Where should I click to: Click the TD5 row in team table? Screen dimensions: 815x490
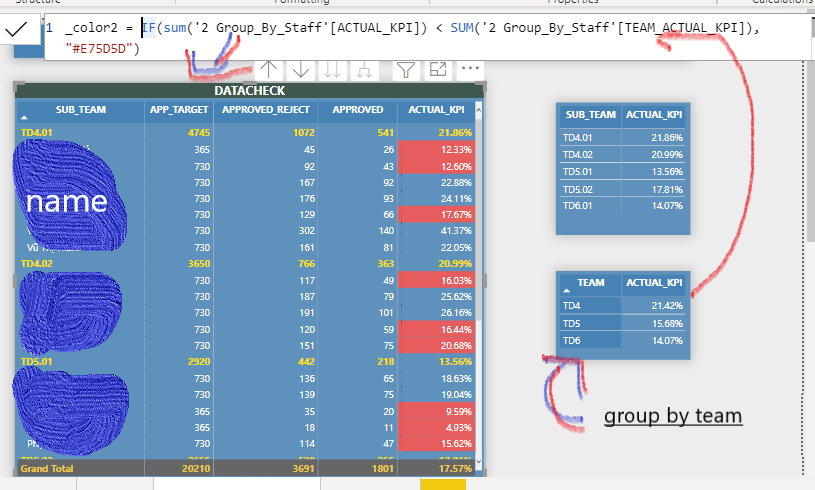pos(623,323)
